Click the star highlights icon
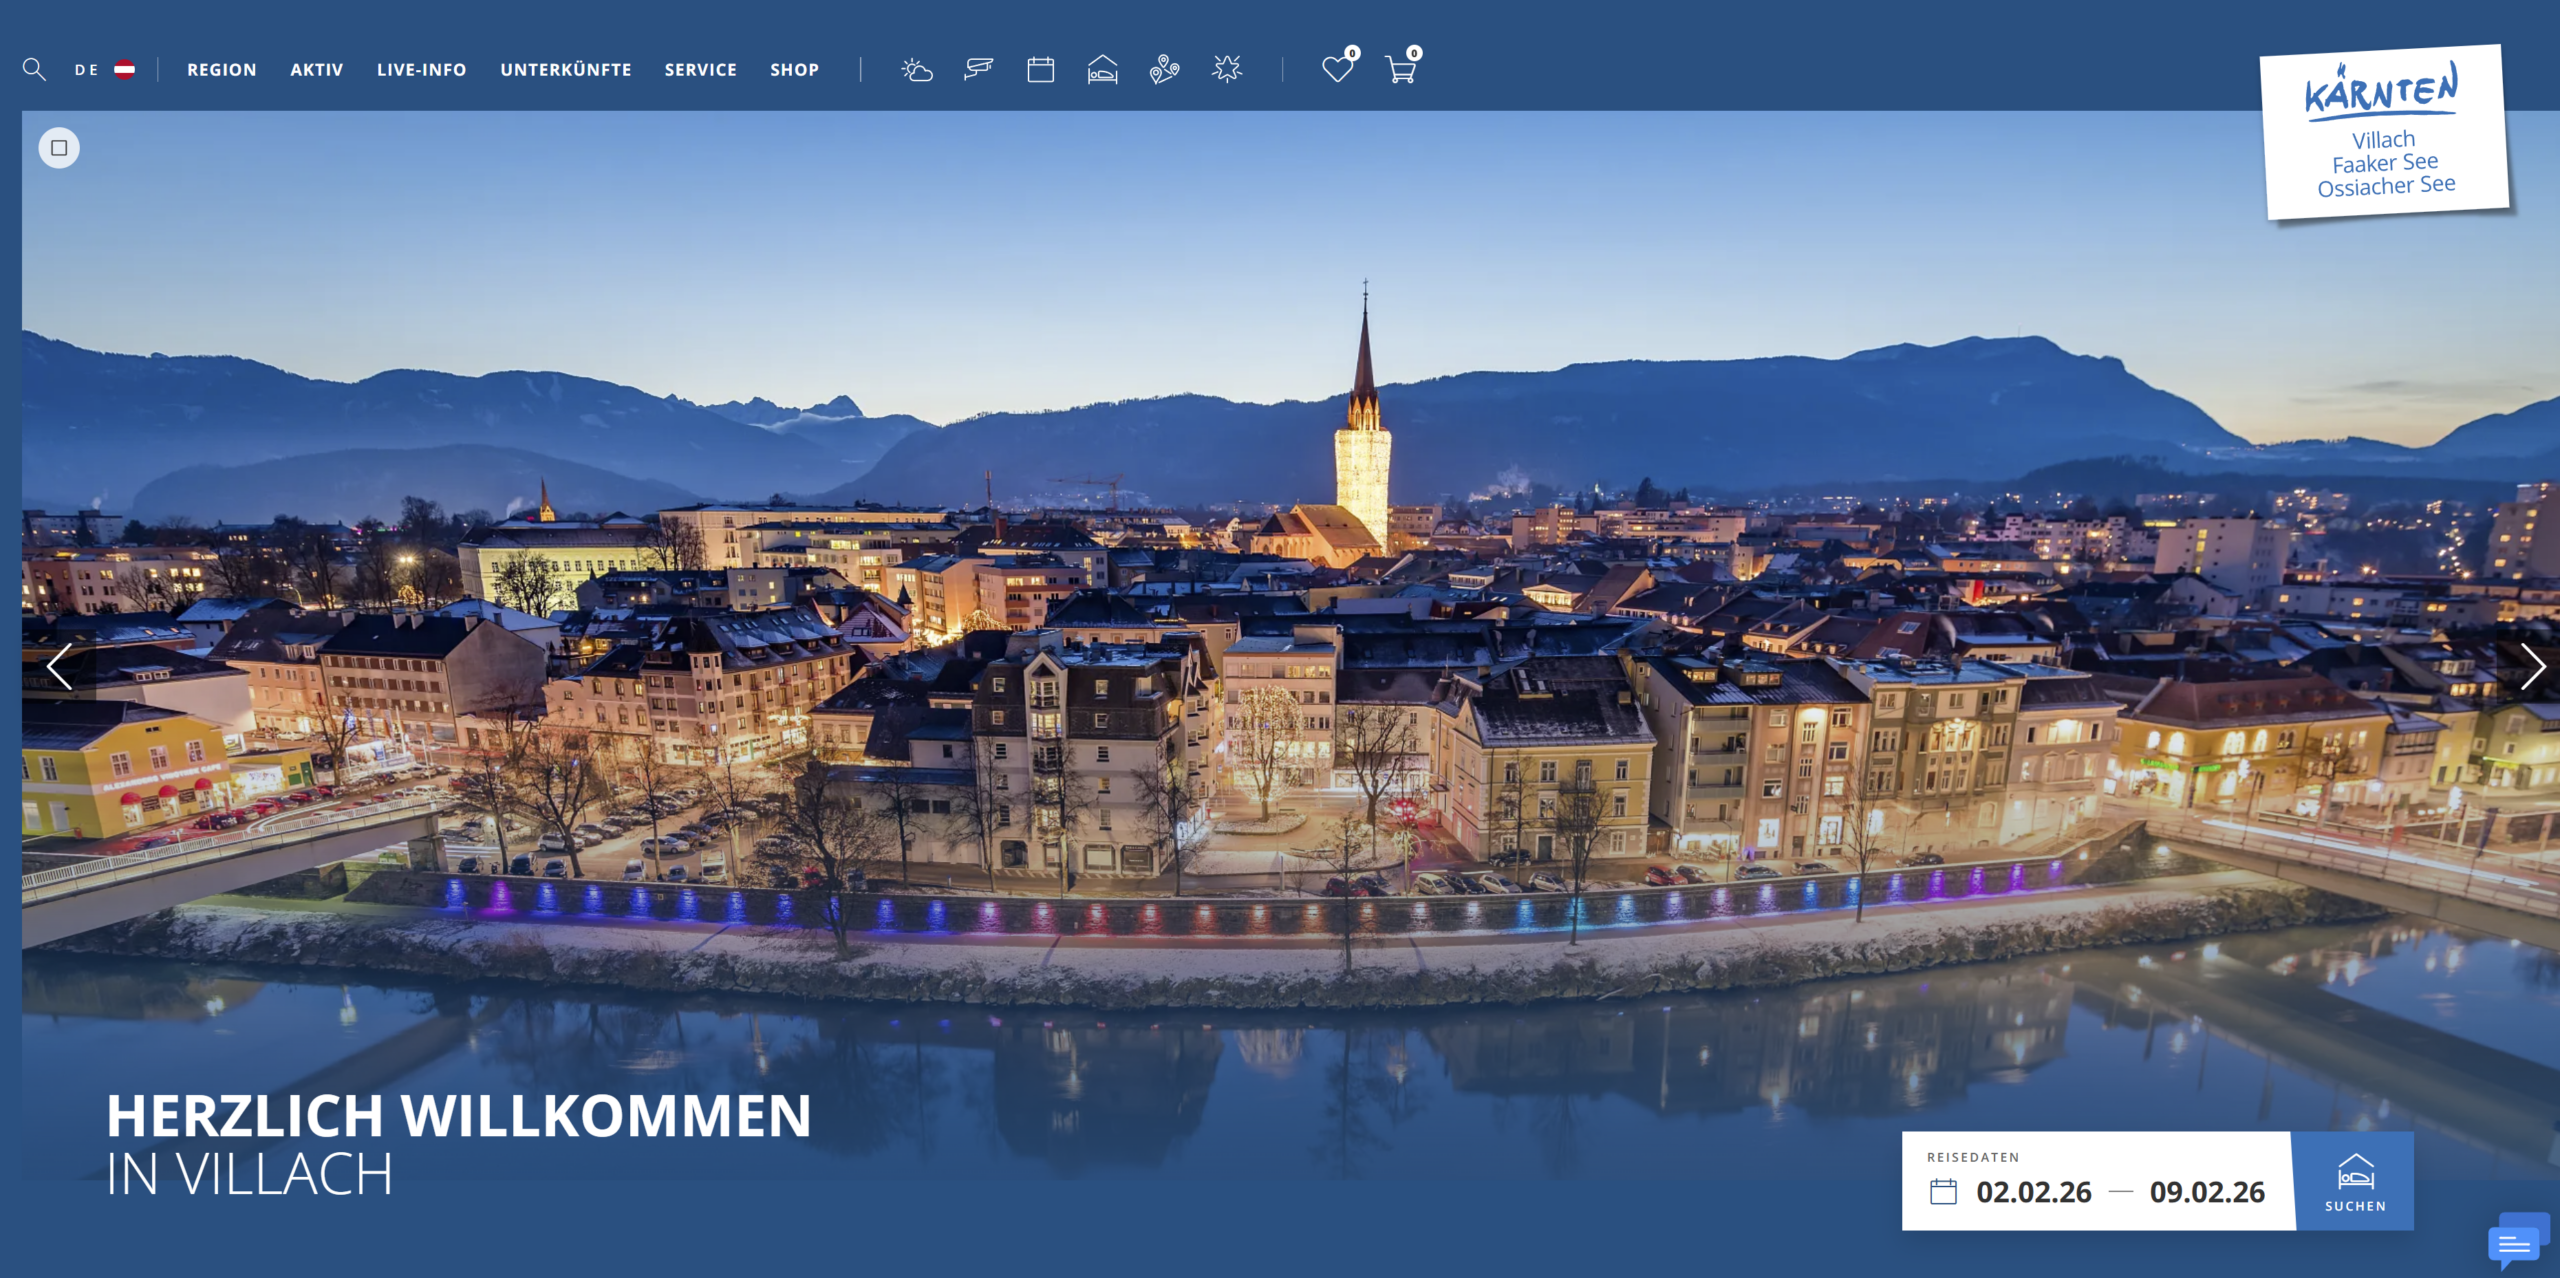Viewport: 2560px width, 1278px height. [1226, 69]
